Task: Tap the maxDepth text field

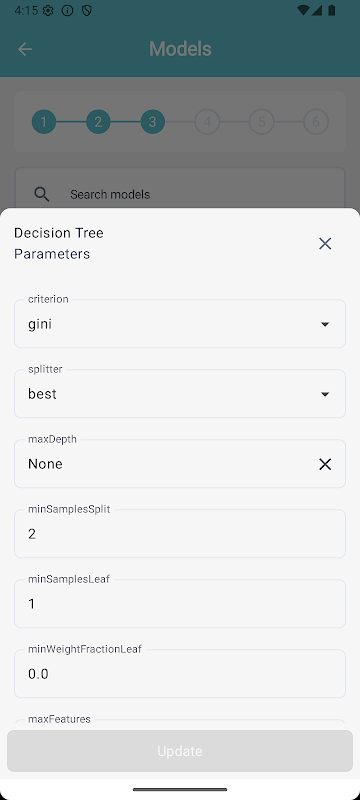Action: (x=179, y=464)
